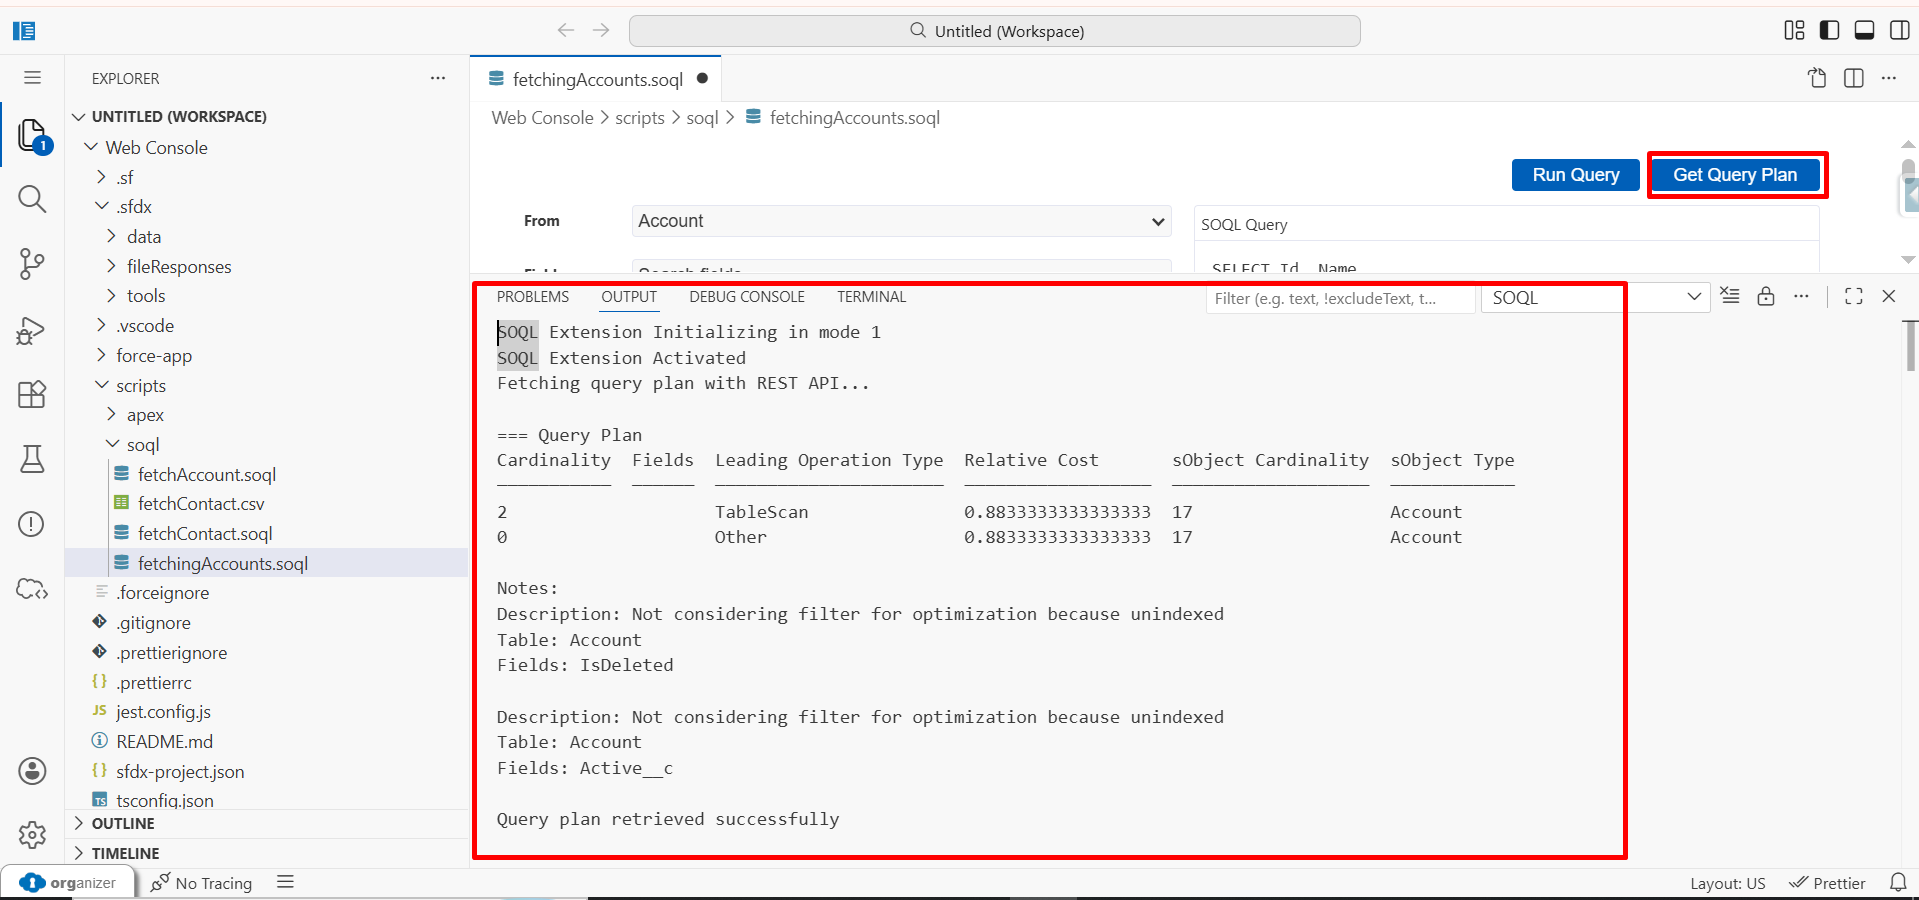
Task: Open editor More Actions ellipsis
Action: click(x=1888, y=78)
